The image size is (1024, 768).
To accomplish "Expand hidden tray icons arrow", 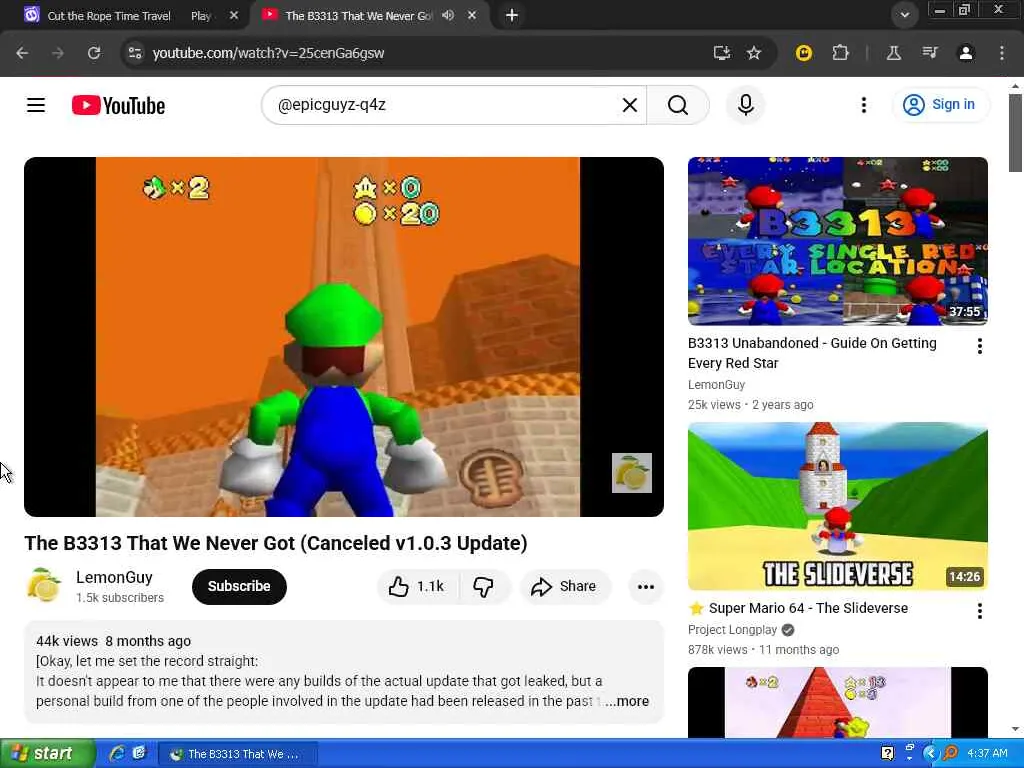I will pyautogui.click(x=930, y=754).
